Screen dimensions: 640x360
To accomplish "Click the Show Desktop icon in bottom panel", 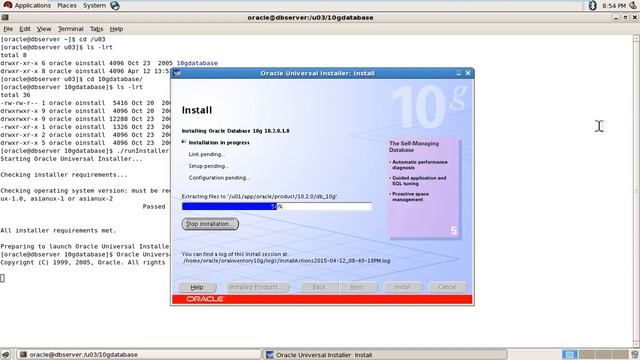I will point(5,354).
